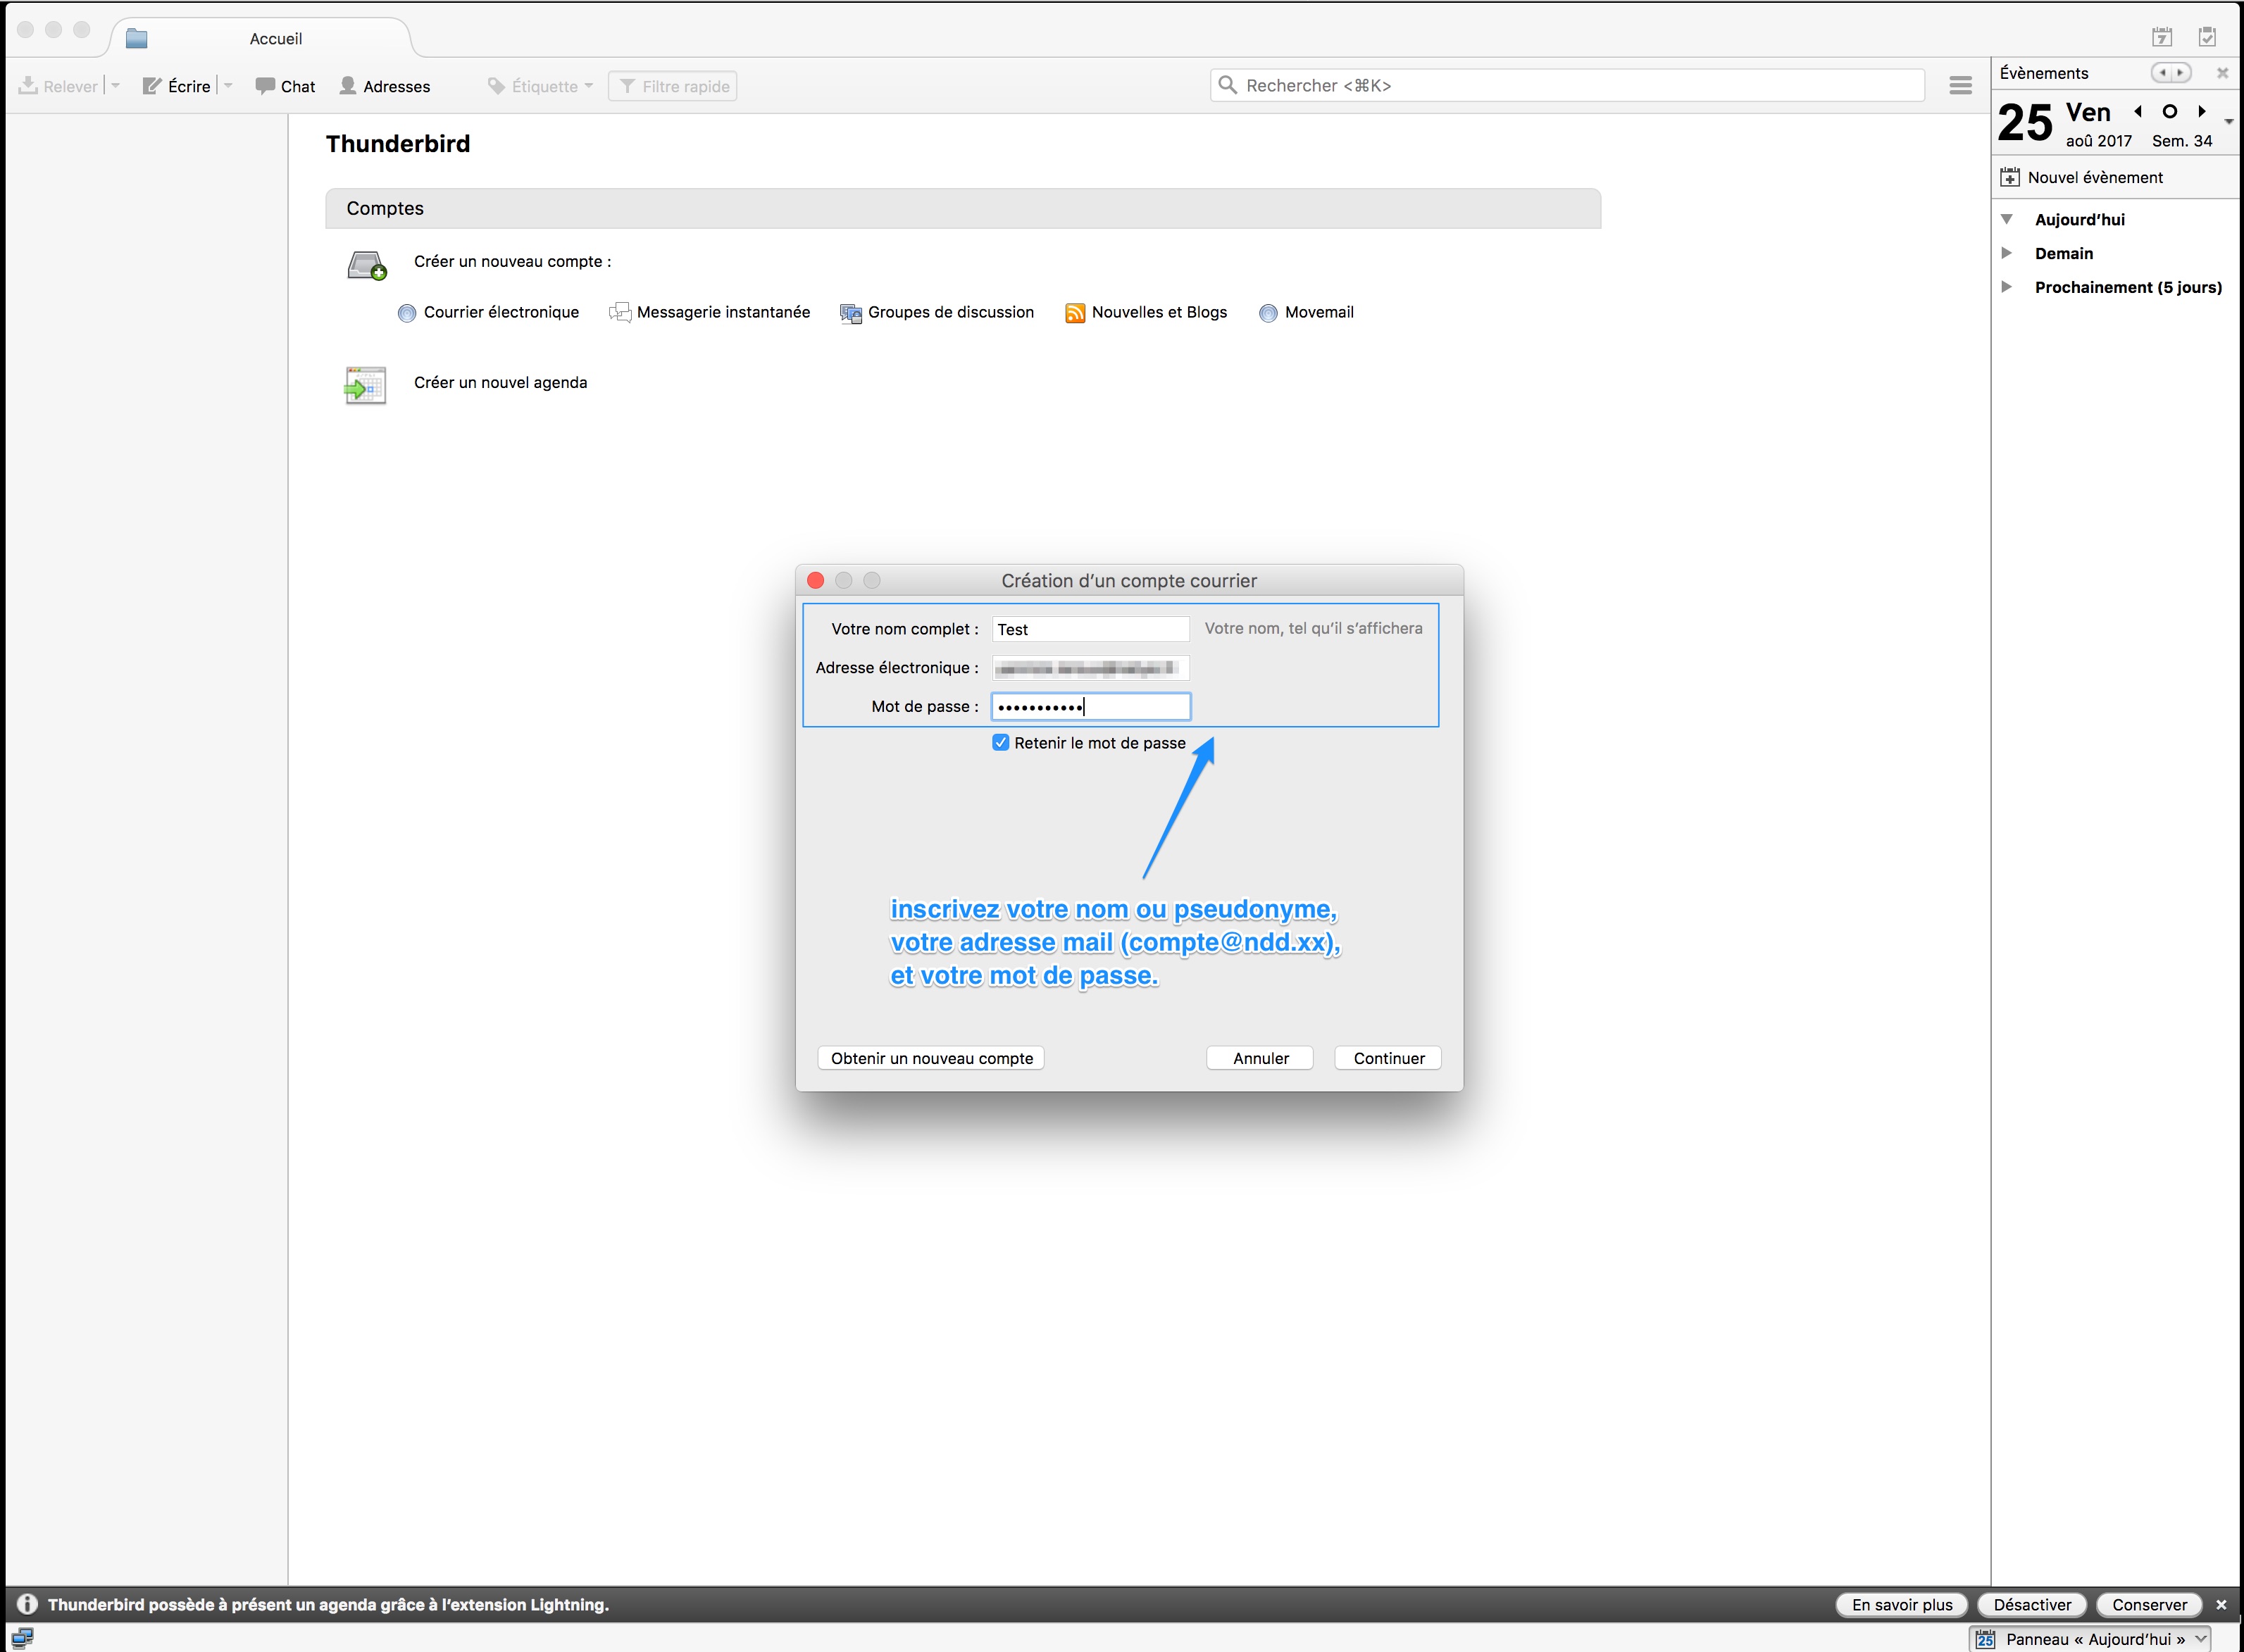Open the Panneau Aujourd'hui status menu
This screenshot has width=2244, height=1652.
click(2090, 1639)
